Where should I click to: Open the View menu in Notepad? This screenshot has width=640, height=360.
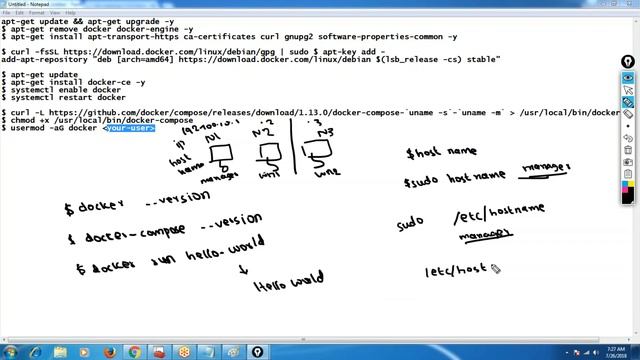pyautogui.click(x=55, y=13)
